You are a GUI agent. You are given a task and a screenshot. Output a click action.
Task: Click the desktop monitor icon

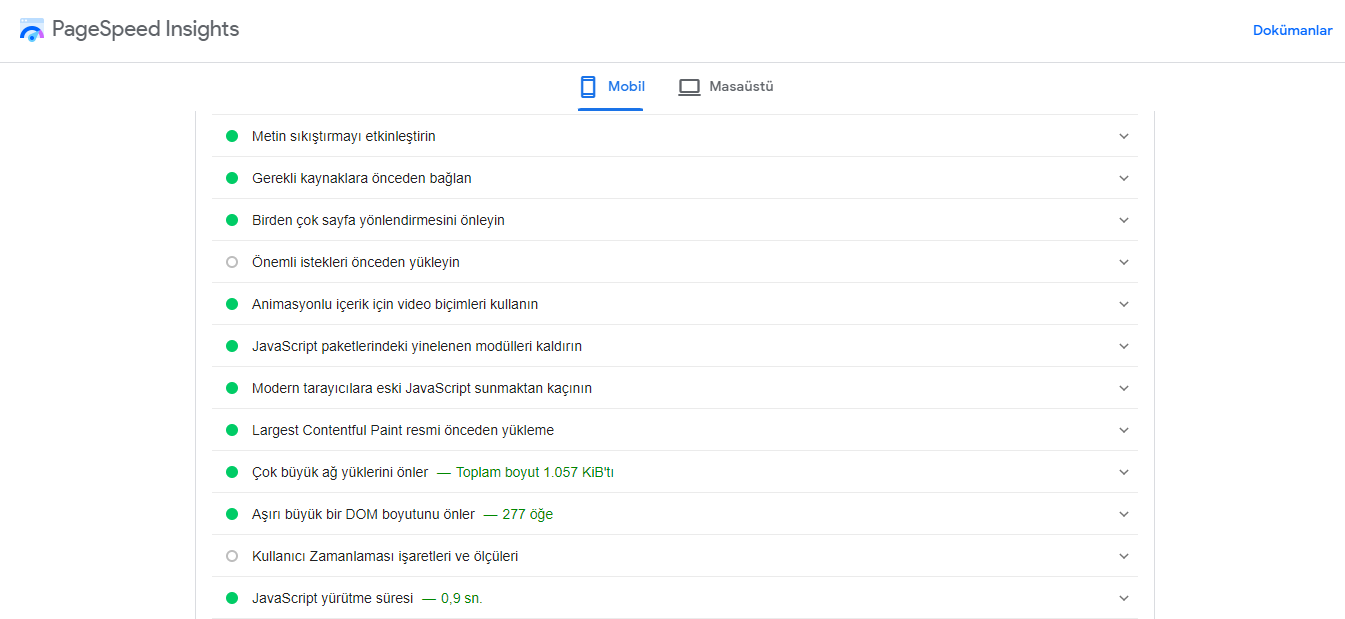tap(689, 87)
